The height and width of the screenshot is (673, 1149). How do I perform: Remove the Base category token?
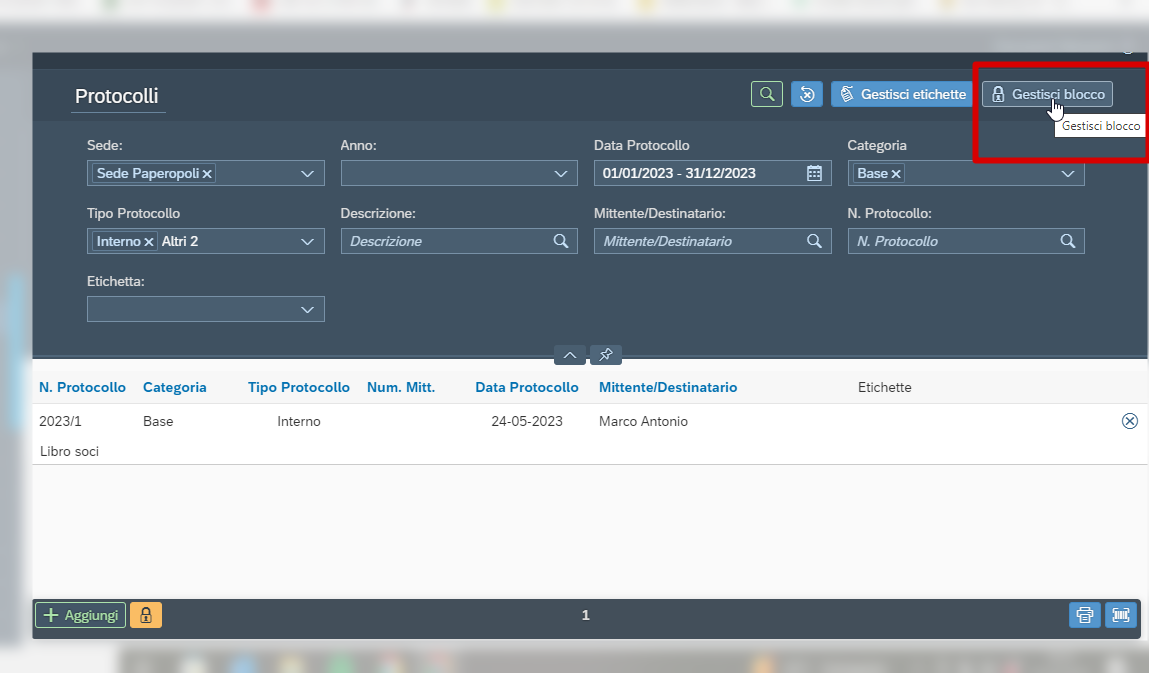coord(896,174)
